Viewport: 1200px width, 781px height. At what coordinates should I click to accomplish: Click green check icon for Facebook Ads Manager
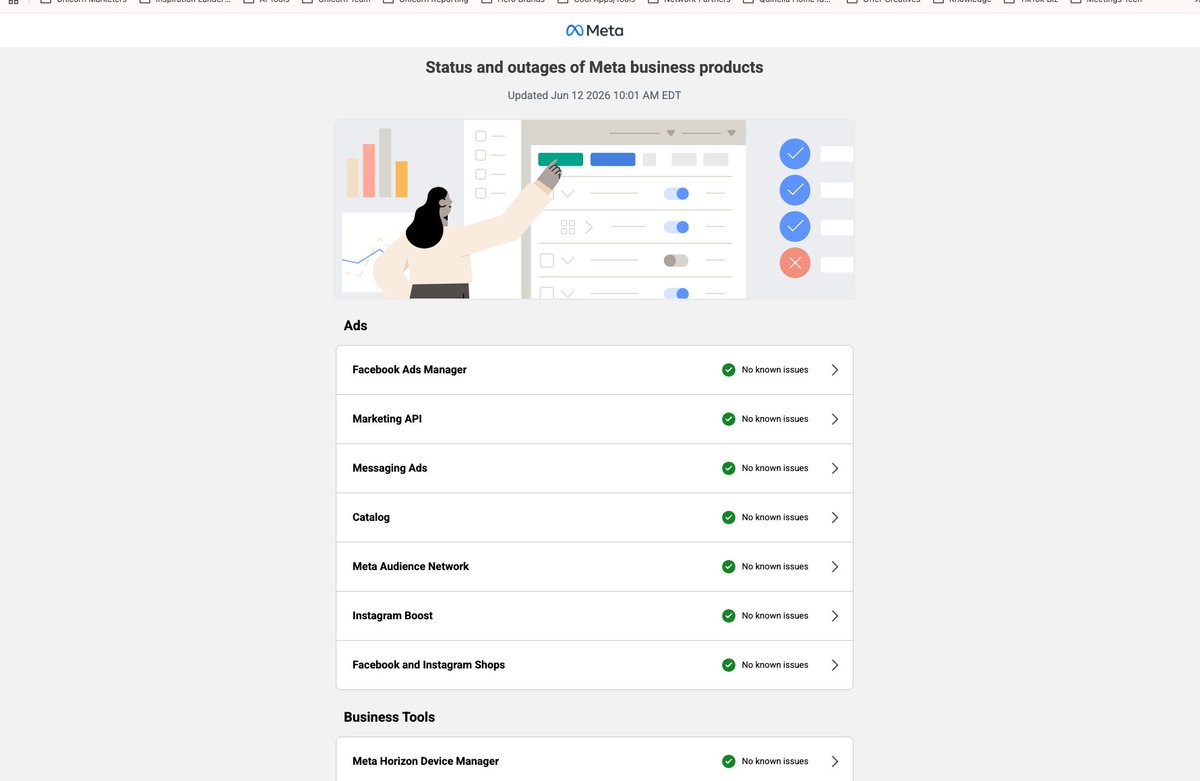click(x=728, y=370)
